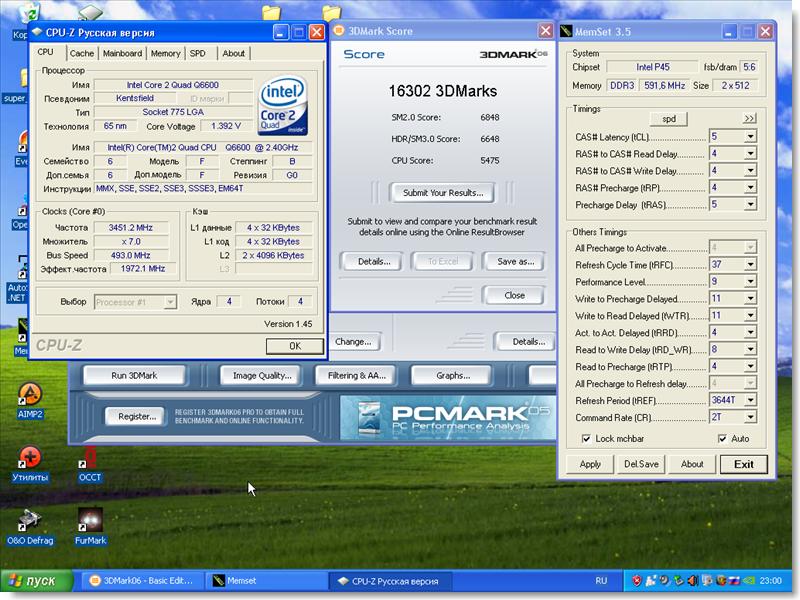The width and height of the screenshot is (800, 600).
Task: Click the Memset title bar icon
Action: pos(568,32)
